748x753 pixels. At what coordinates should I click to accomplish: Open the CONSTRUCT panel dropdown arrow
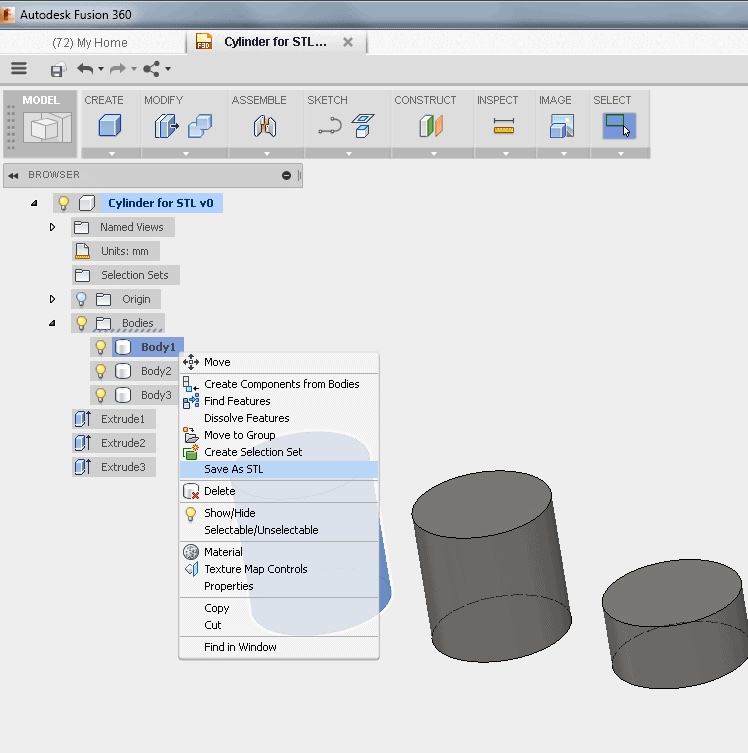tap(434, 154)
